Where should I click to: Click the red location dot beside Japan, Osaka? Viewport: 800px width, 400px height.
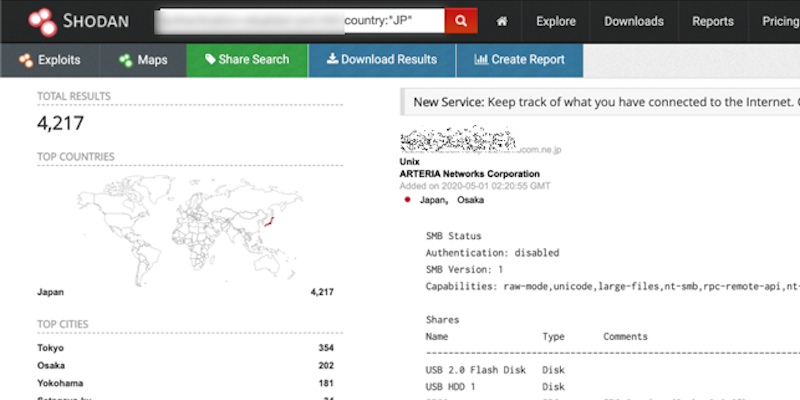407,200
